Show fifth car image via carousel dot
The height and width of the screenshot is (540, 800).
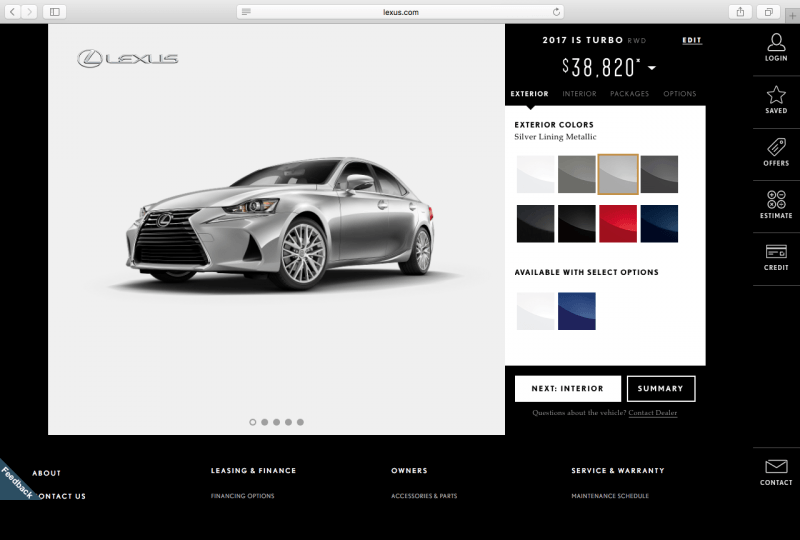[x=301, y=422]
